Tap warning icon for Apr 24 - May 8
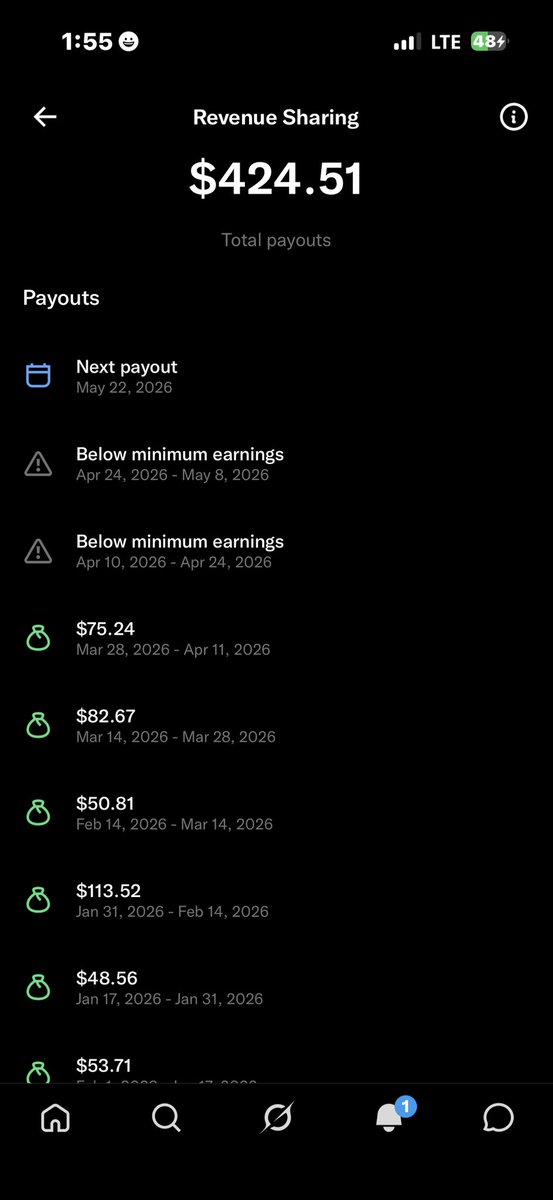 [x=38, y=463]
